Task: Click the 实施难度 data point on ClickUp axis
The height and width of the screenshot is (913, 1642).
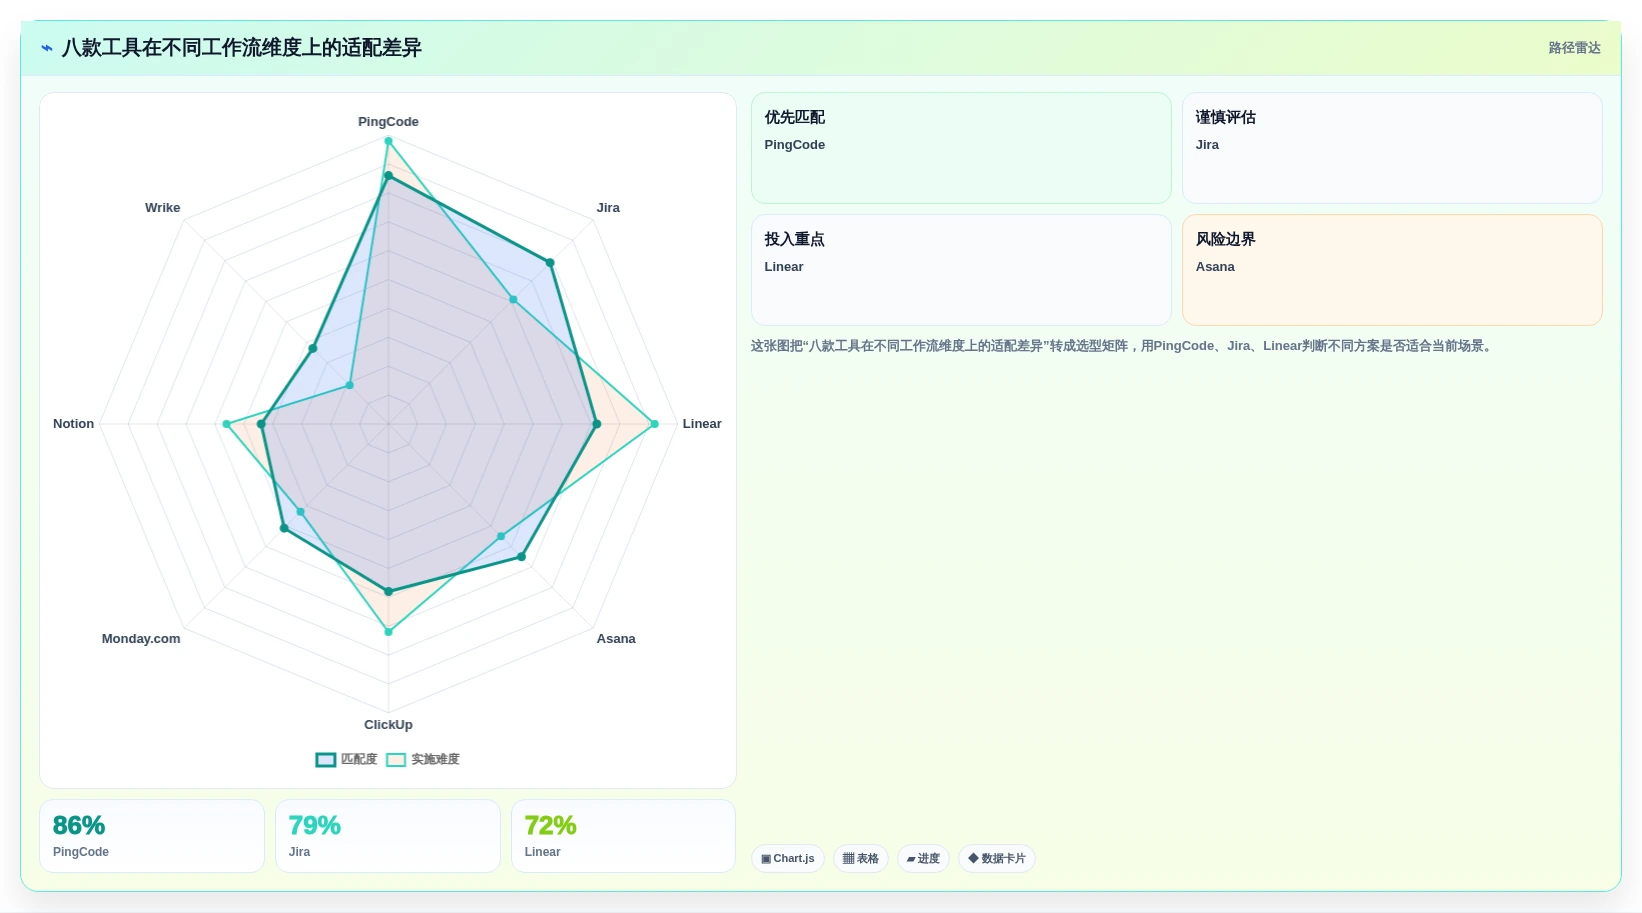Action: coord(389,632)
